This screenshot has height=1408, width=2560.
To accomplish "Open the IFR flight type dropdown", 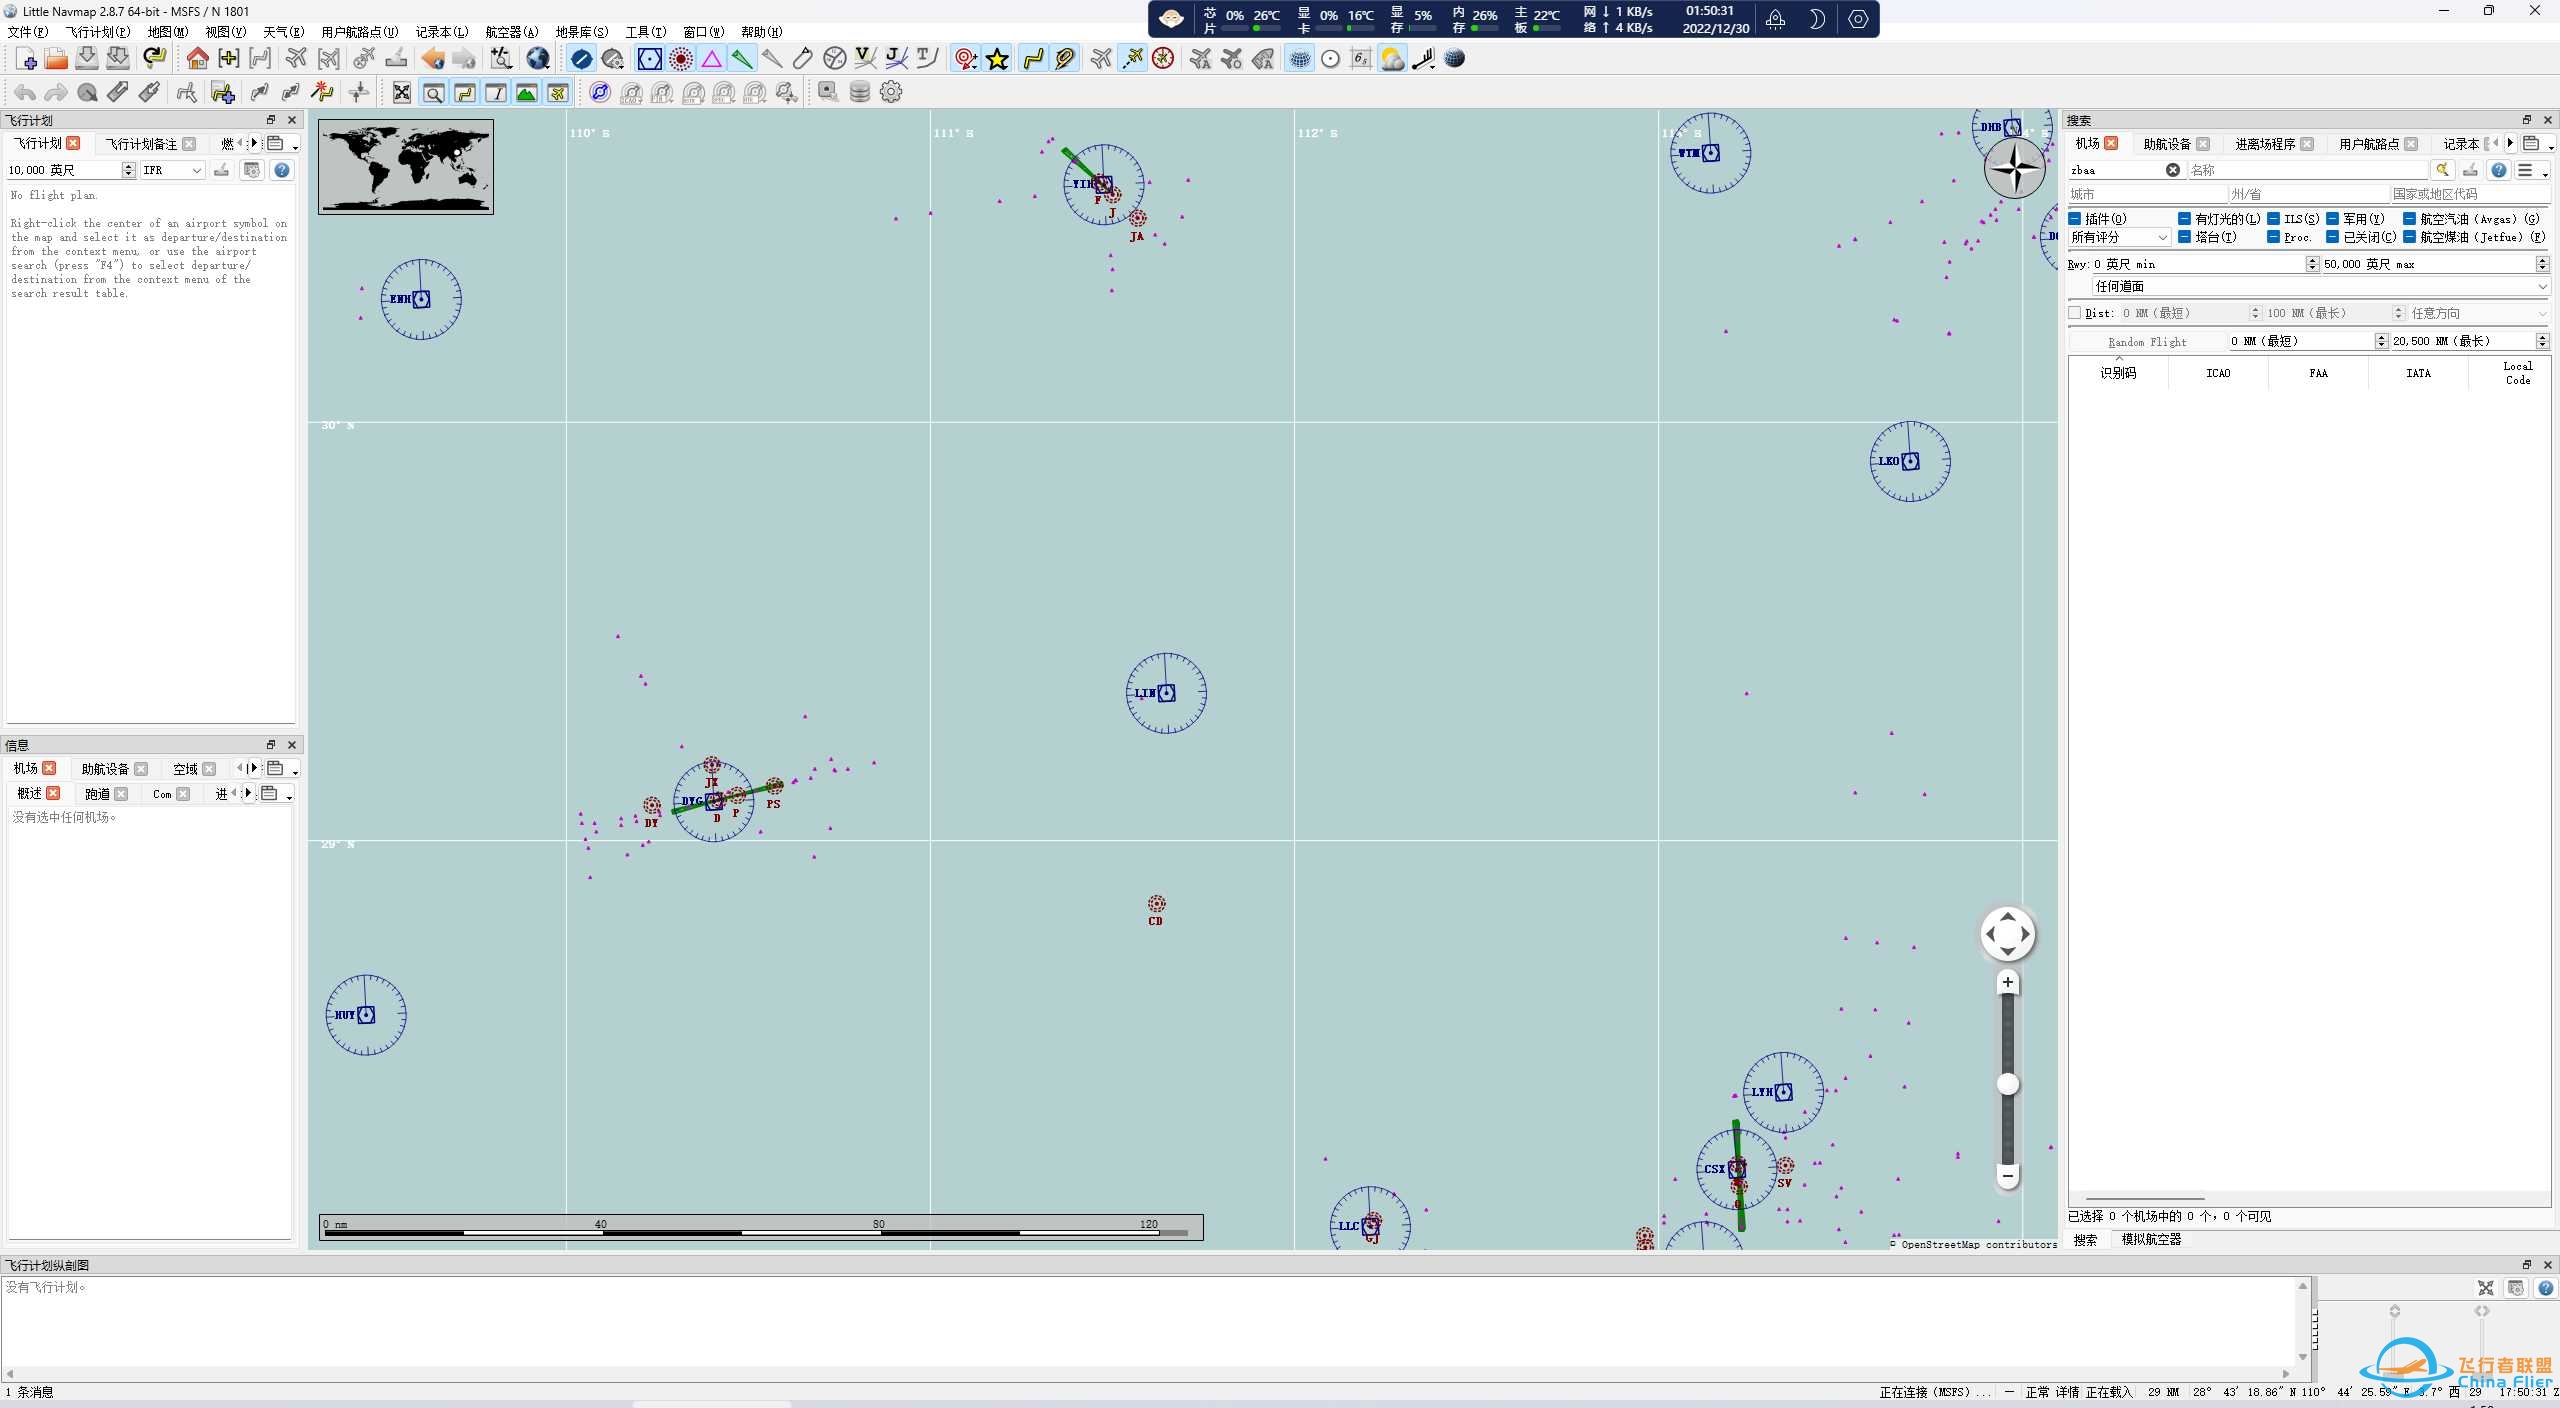I will (172, 171).
